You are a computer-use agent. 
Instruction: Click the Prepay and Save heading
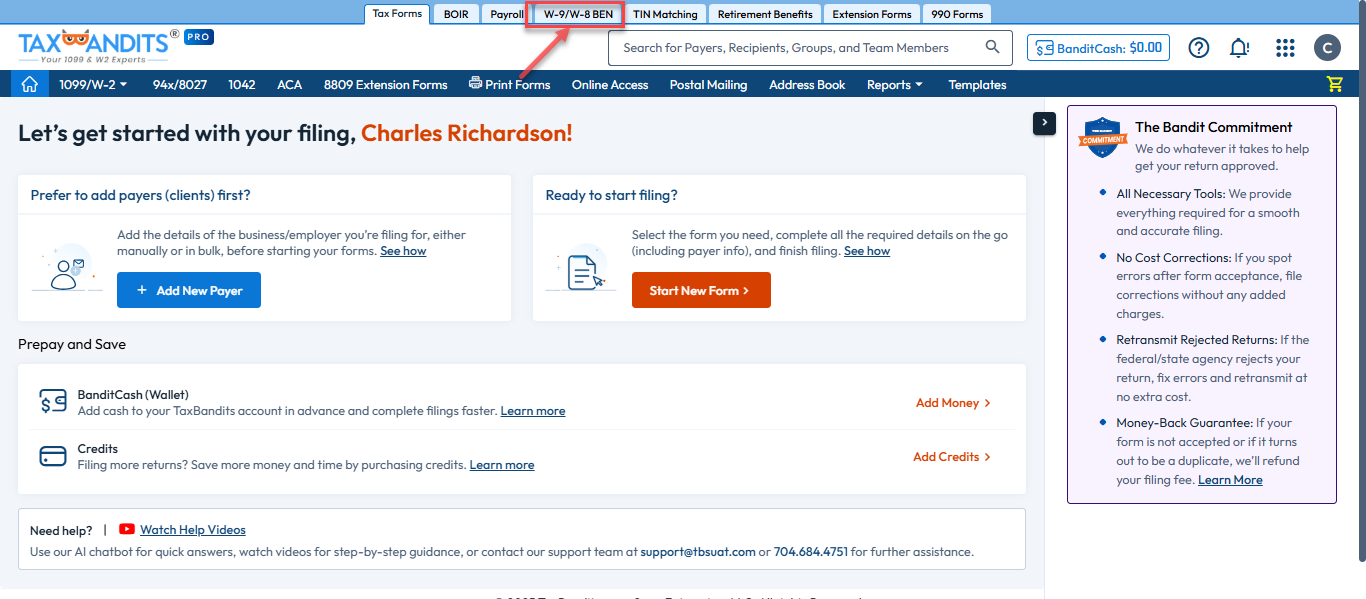click(x=72, y=344)
